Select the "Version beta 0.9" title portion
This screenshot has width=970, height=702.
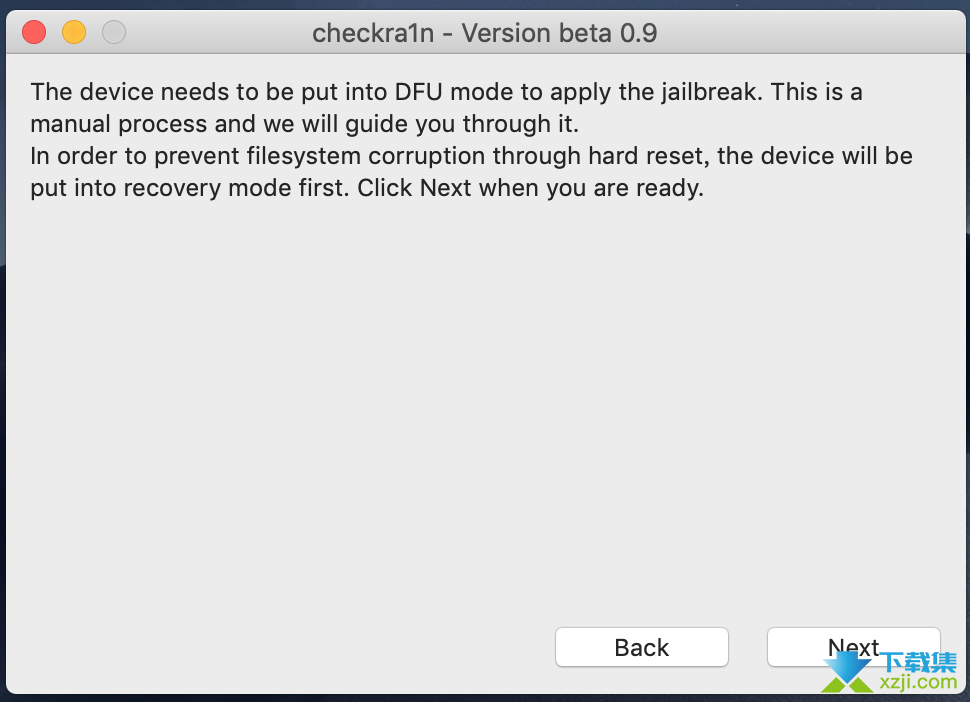click(559, 33)
